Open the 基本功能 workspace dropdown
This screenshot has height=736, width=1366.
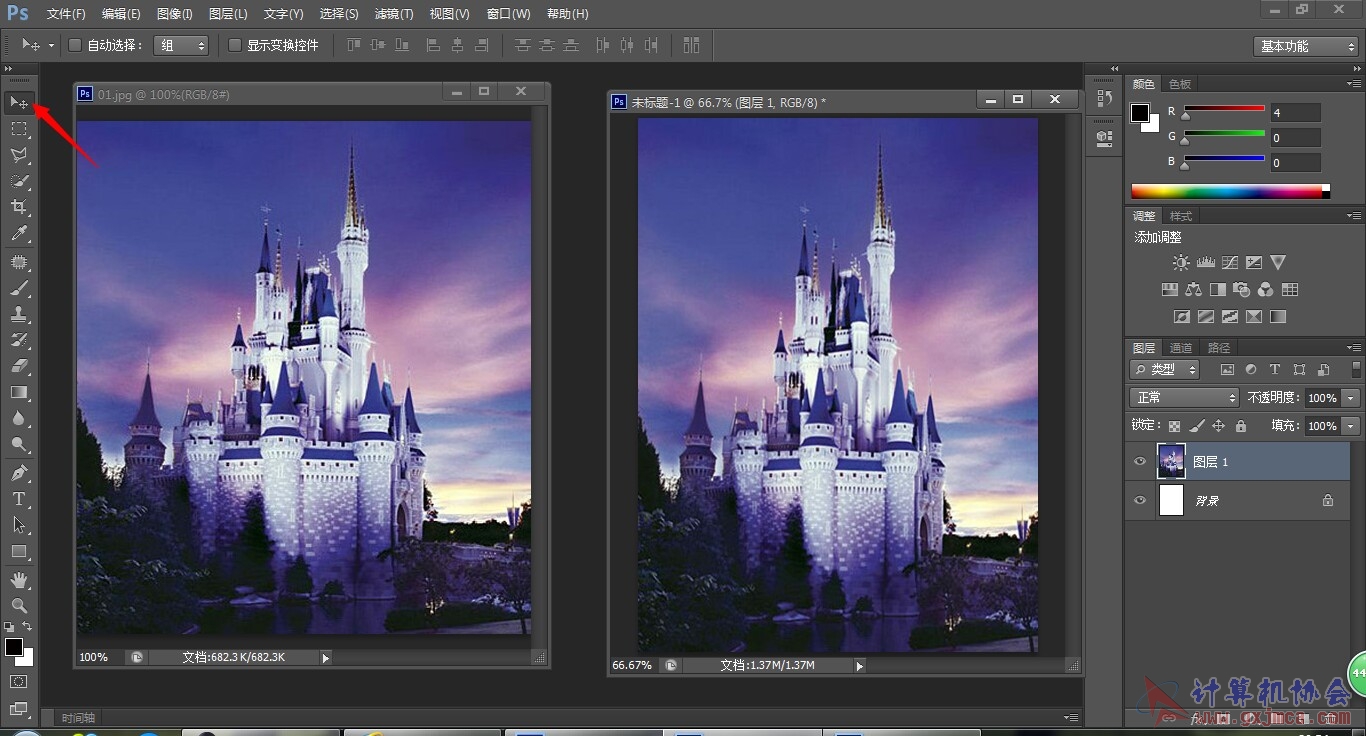pyautogui.click(x=1305, y=46)
